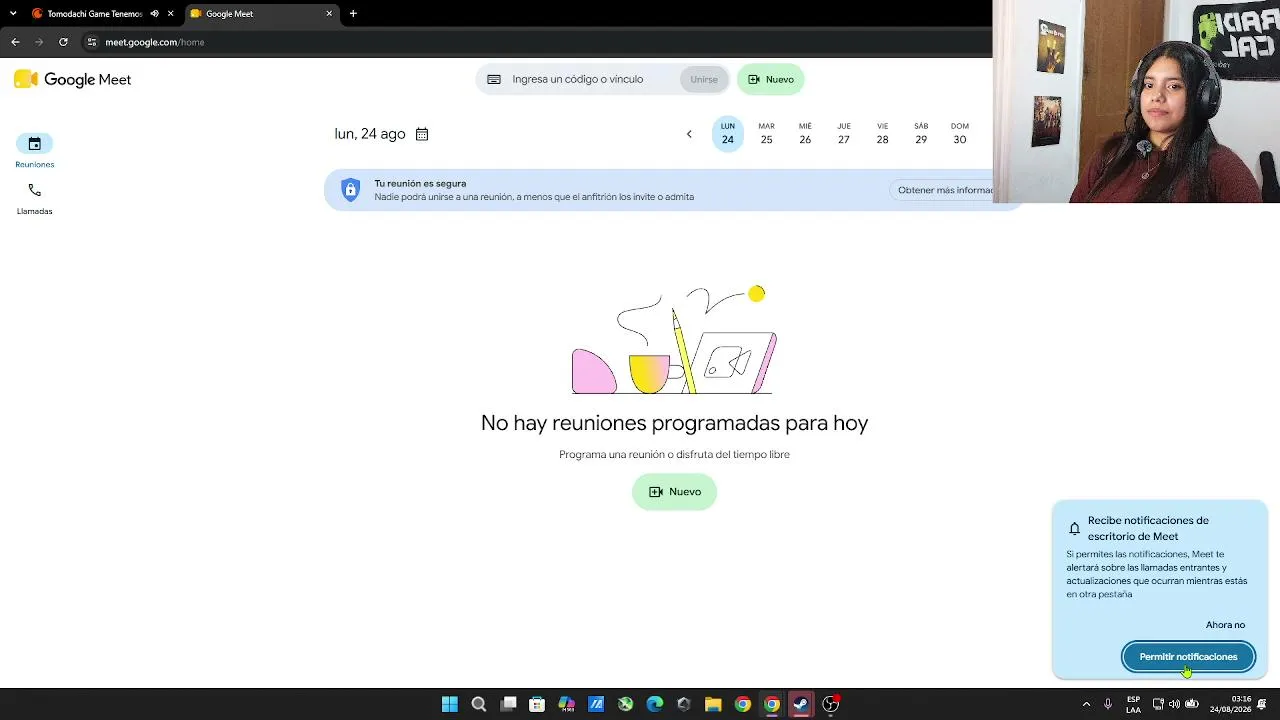Go forward in browser history
1280x720 pixels.
(39, 42)
